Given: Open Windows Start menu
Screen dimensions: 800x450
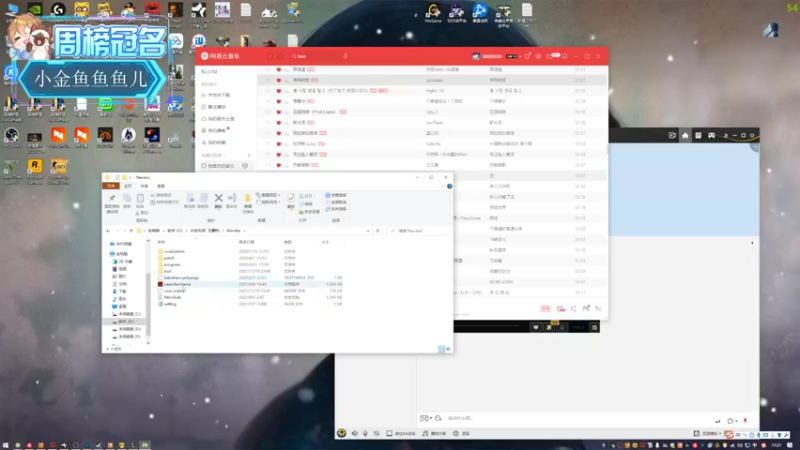Looking at the screenshot, I should click(6, 445).
